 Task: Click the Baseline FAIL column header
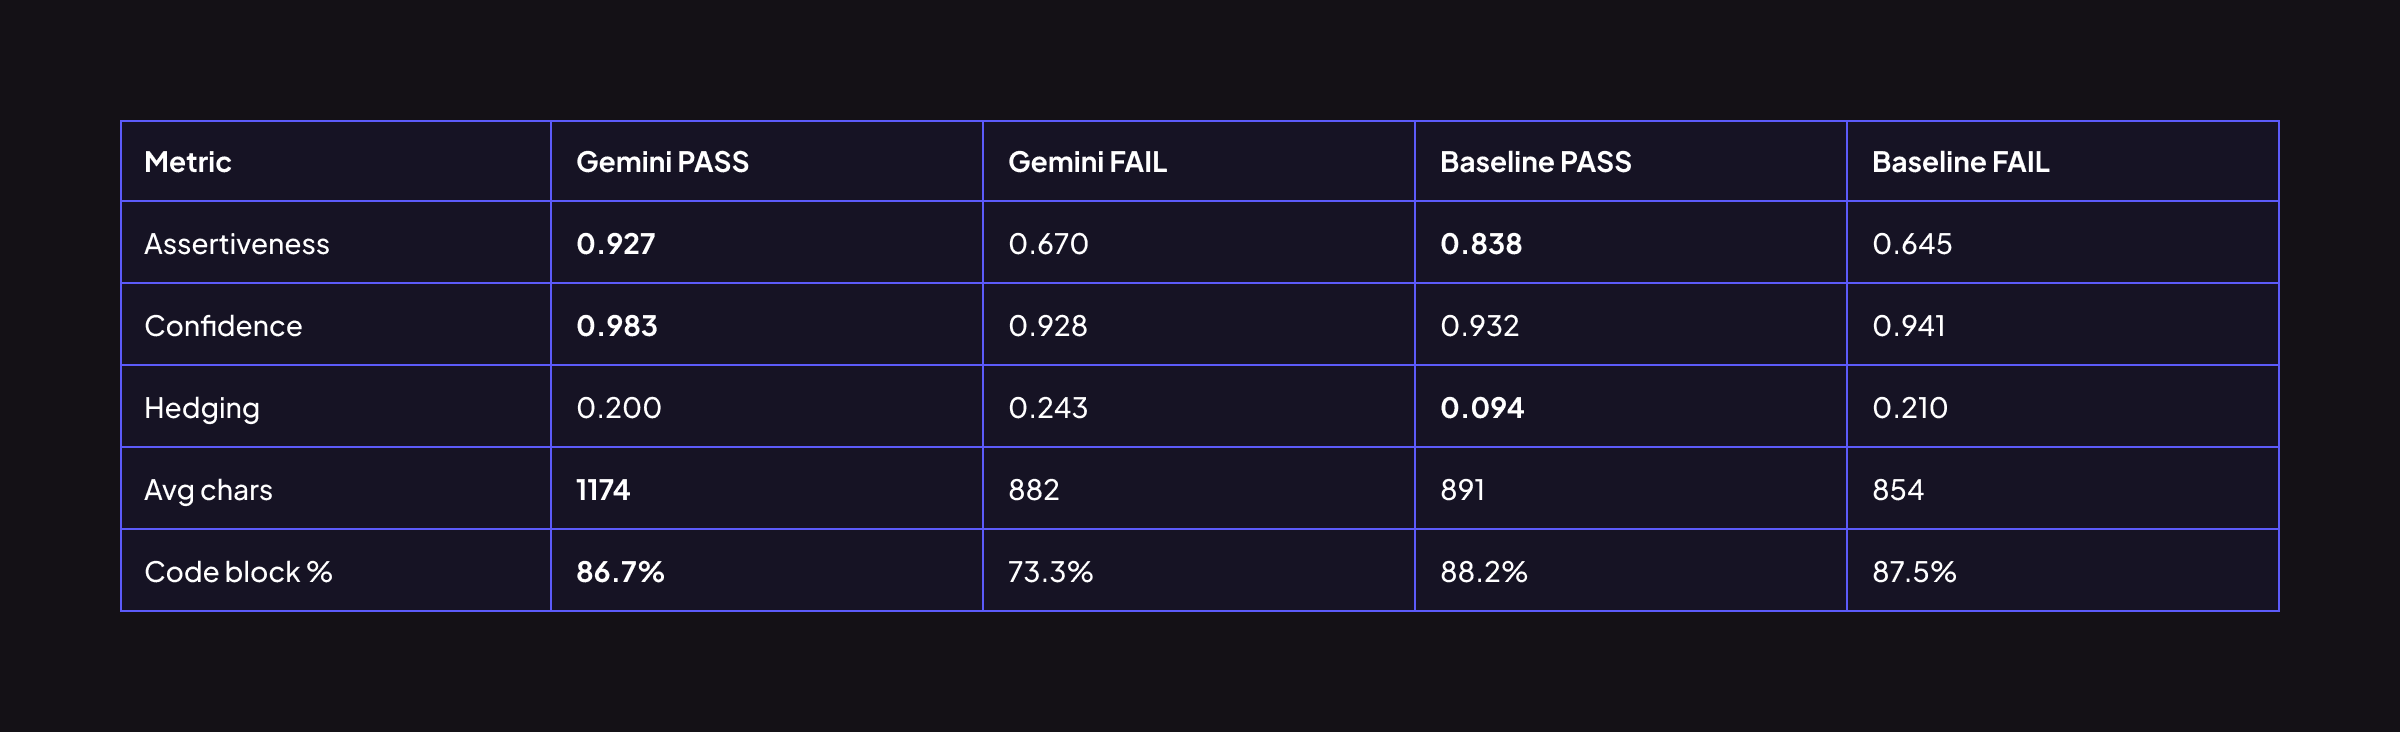[1960, 162]
